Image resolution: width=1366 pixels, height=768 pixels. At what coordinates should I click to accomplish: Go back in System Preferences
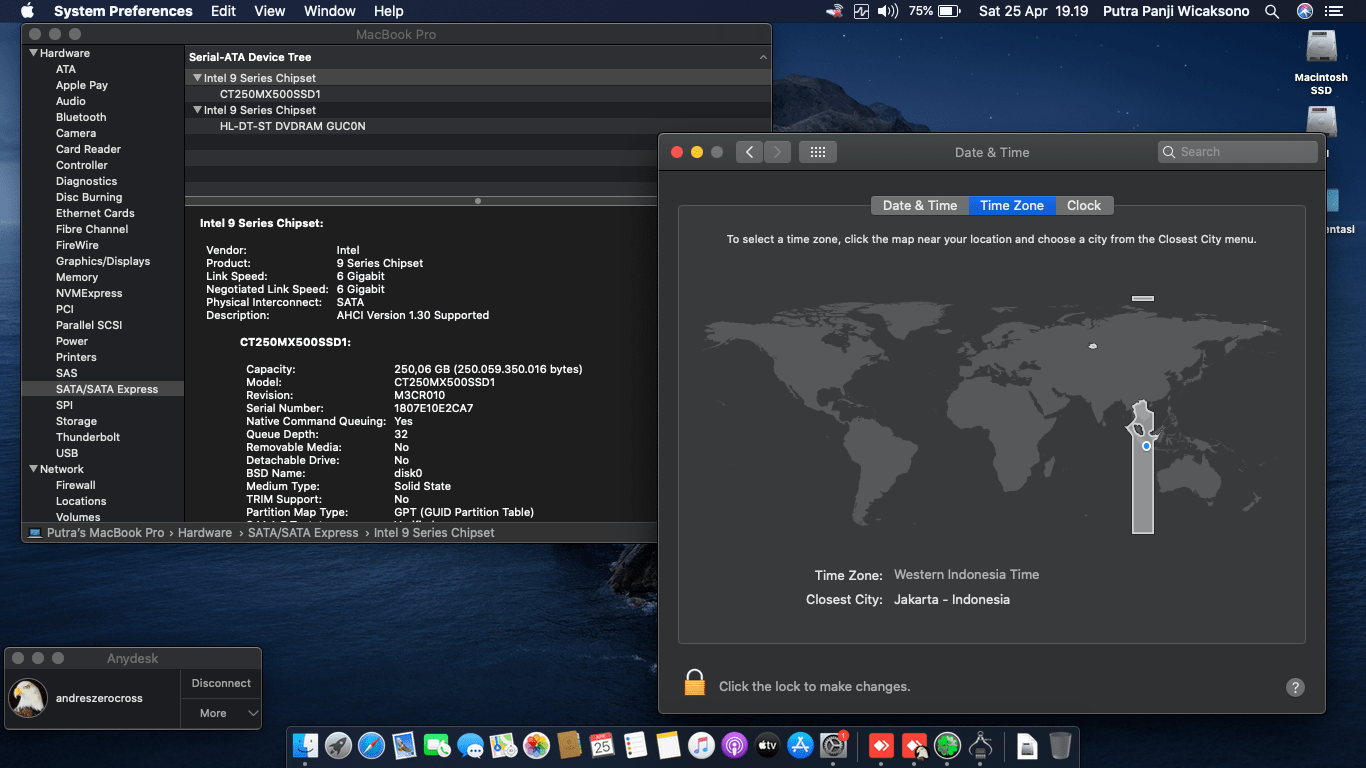(x=750, y=152)
